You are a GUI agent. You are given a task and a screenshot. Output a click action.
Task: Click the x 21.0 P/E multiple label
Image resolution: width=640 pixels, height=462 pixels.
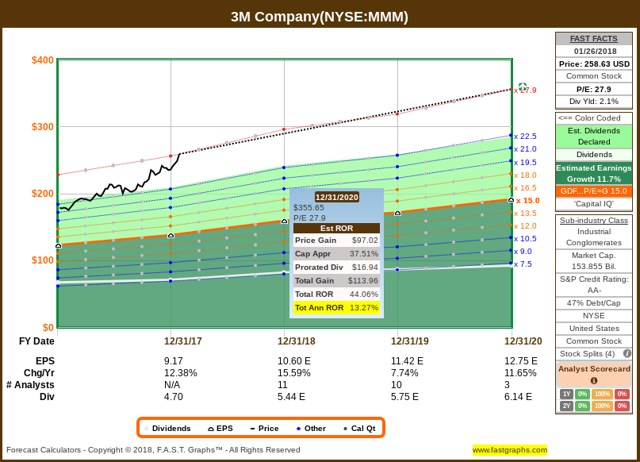point(525,149)
